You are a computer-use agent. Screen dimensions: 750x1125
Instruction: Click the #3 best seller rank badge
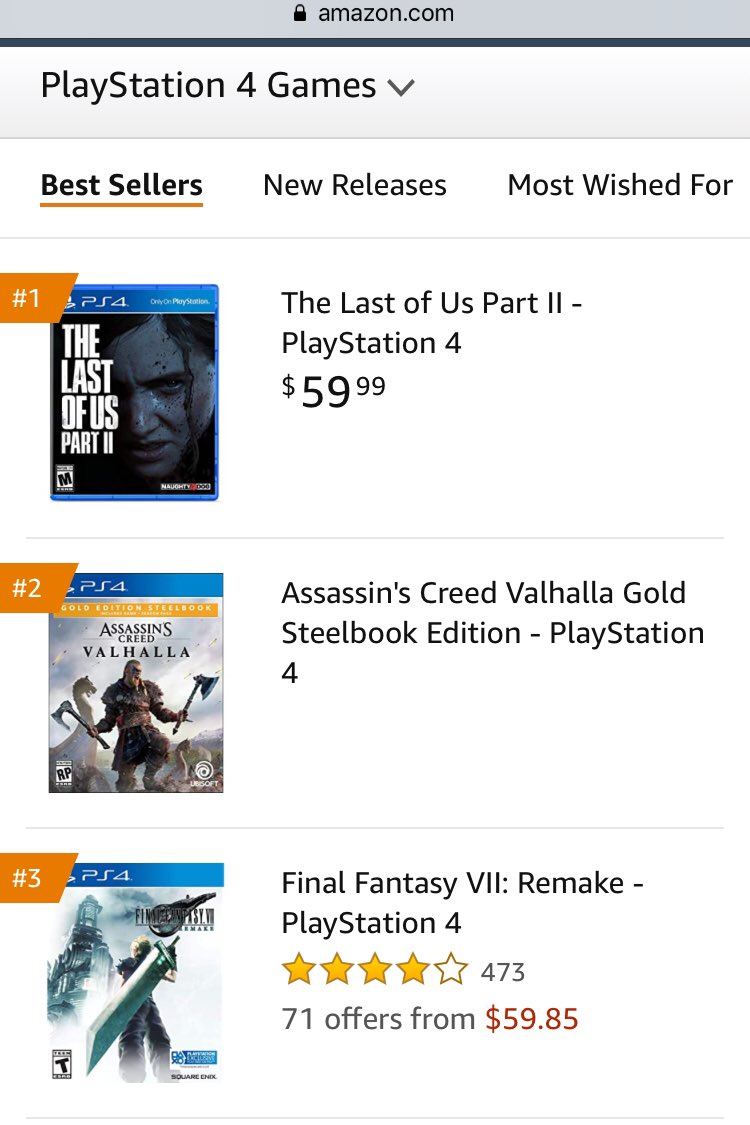tap(26, 877)
